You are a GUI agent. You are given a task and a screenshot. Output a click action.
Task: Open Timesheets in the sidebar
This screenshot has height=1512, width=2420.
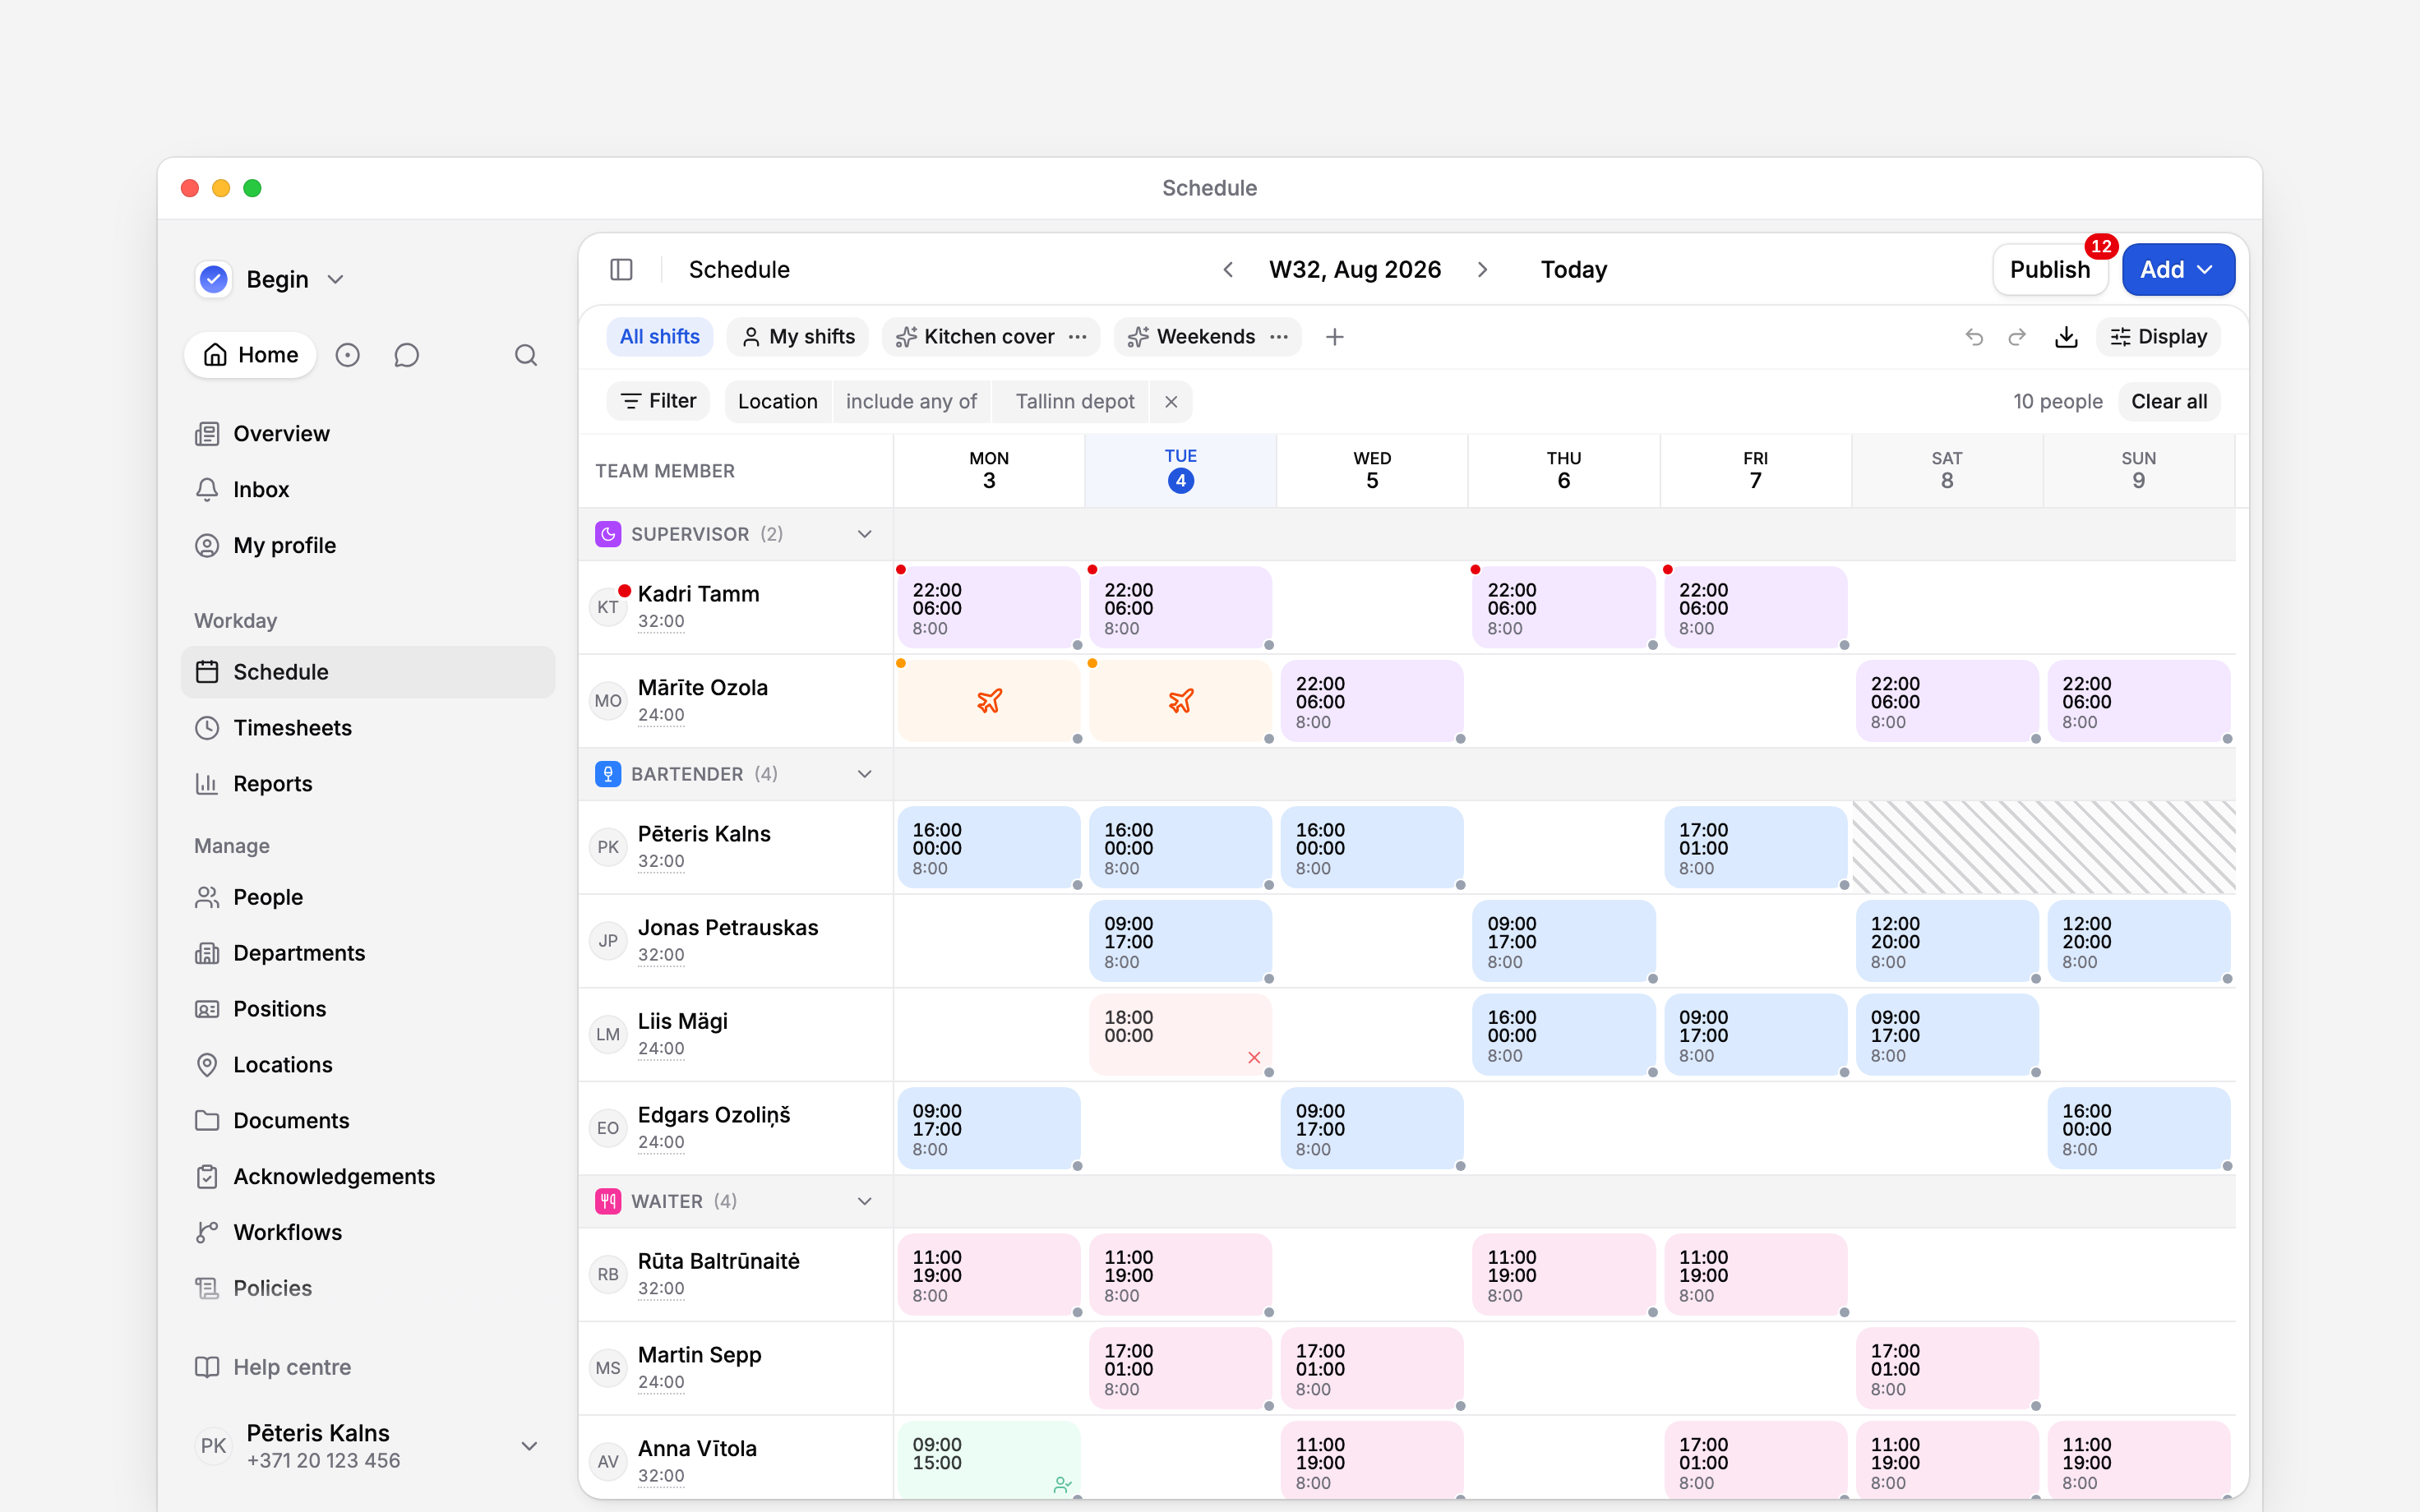pyautogui.click(x=368, y=728)
